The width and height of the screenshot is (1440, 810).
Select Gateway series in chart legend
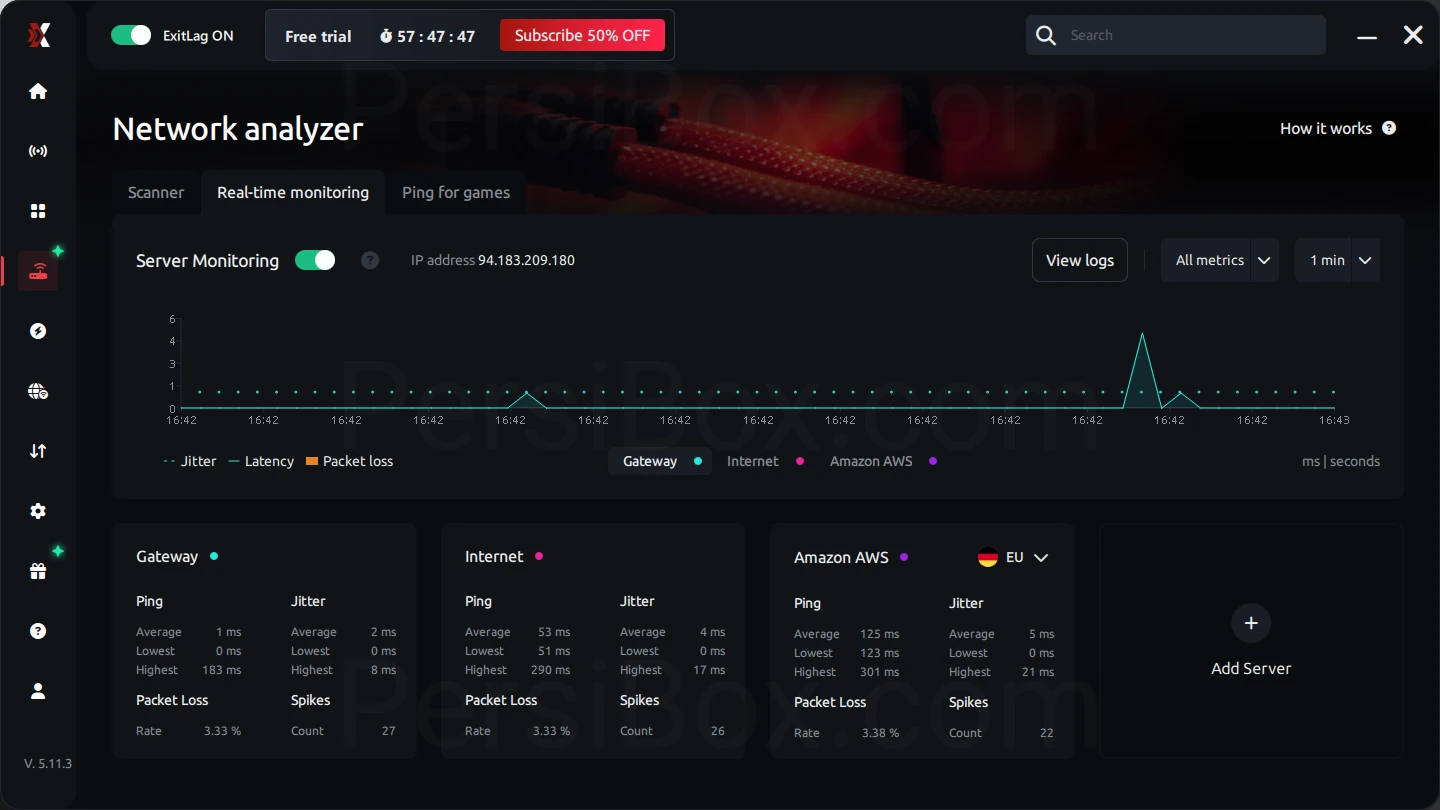660,461
